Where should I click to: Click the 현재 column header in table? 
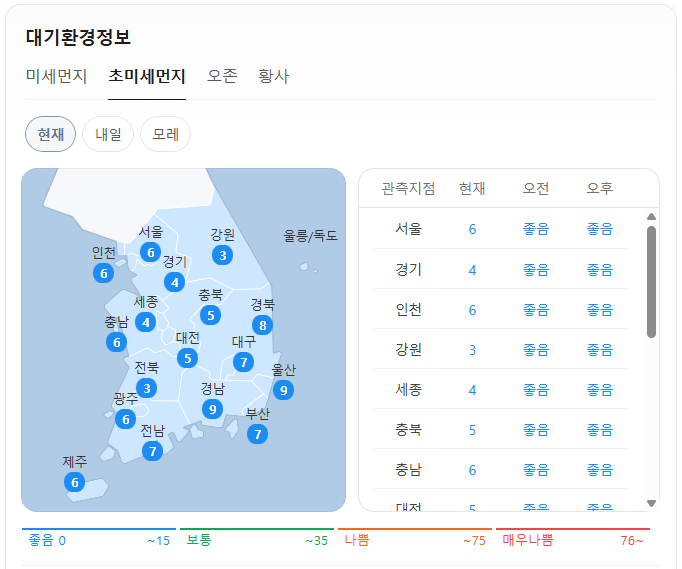point(472,188)
